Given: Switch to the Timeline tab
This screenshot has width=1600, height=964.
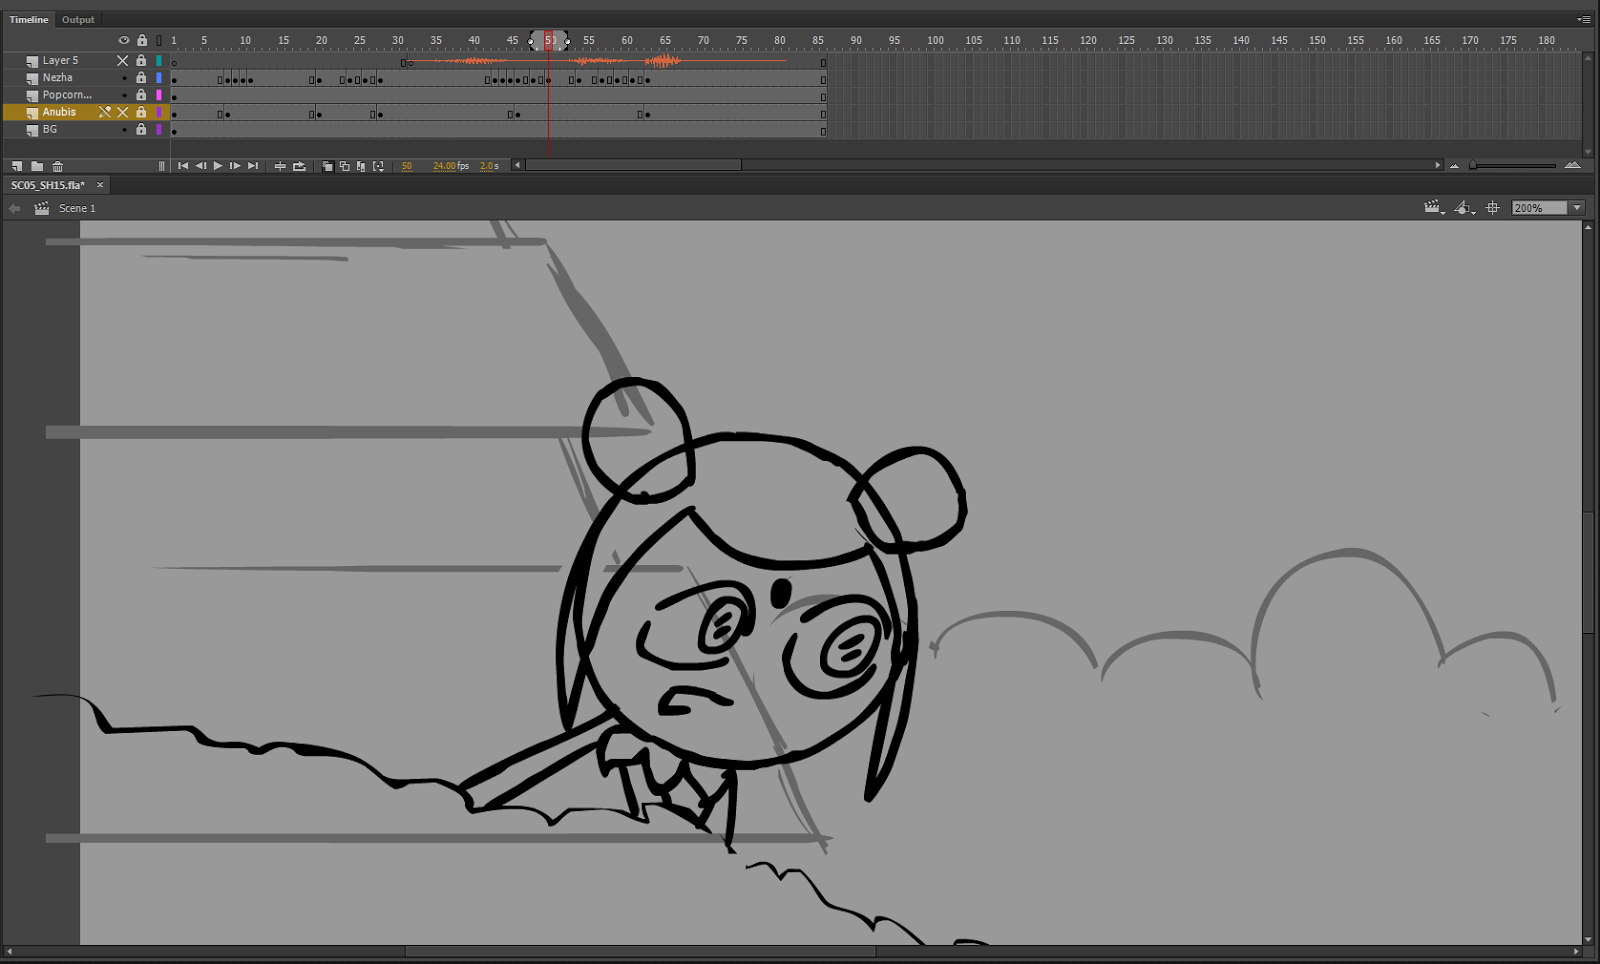Looking at the screenshot, I should click(29, 19).
